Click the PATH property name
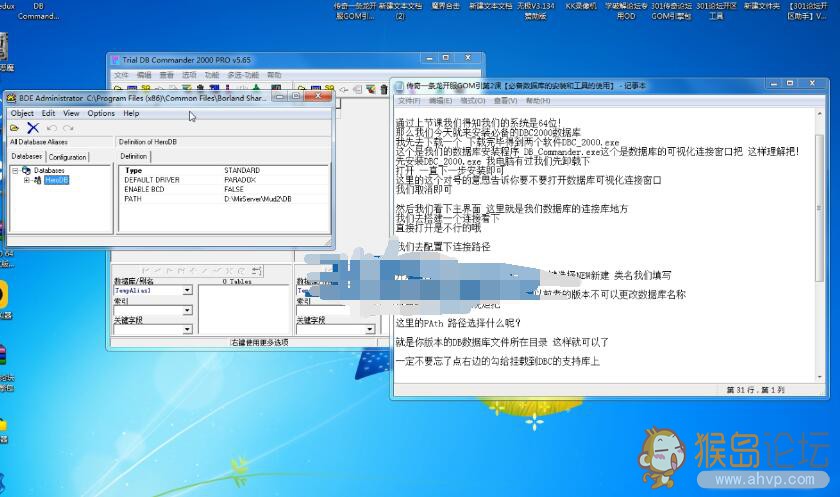This screenshot has width=840, height=497. coord(133,199)
